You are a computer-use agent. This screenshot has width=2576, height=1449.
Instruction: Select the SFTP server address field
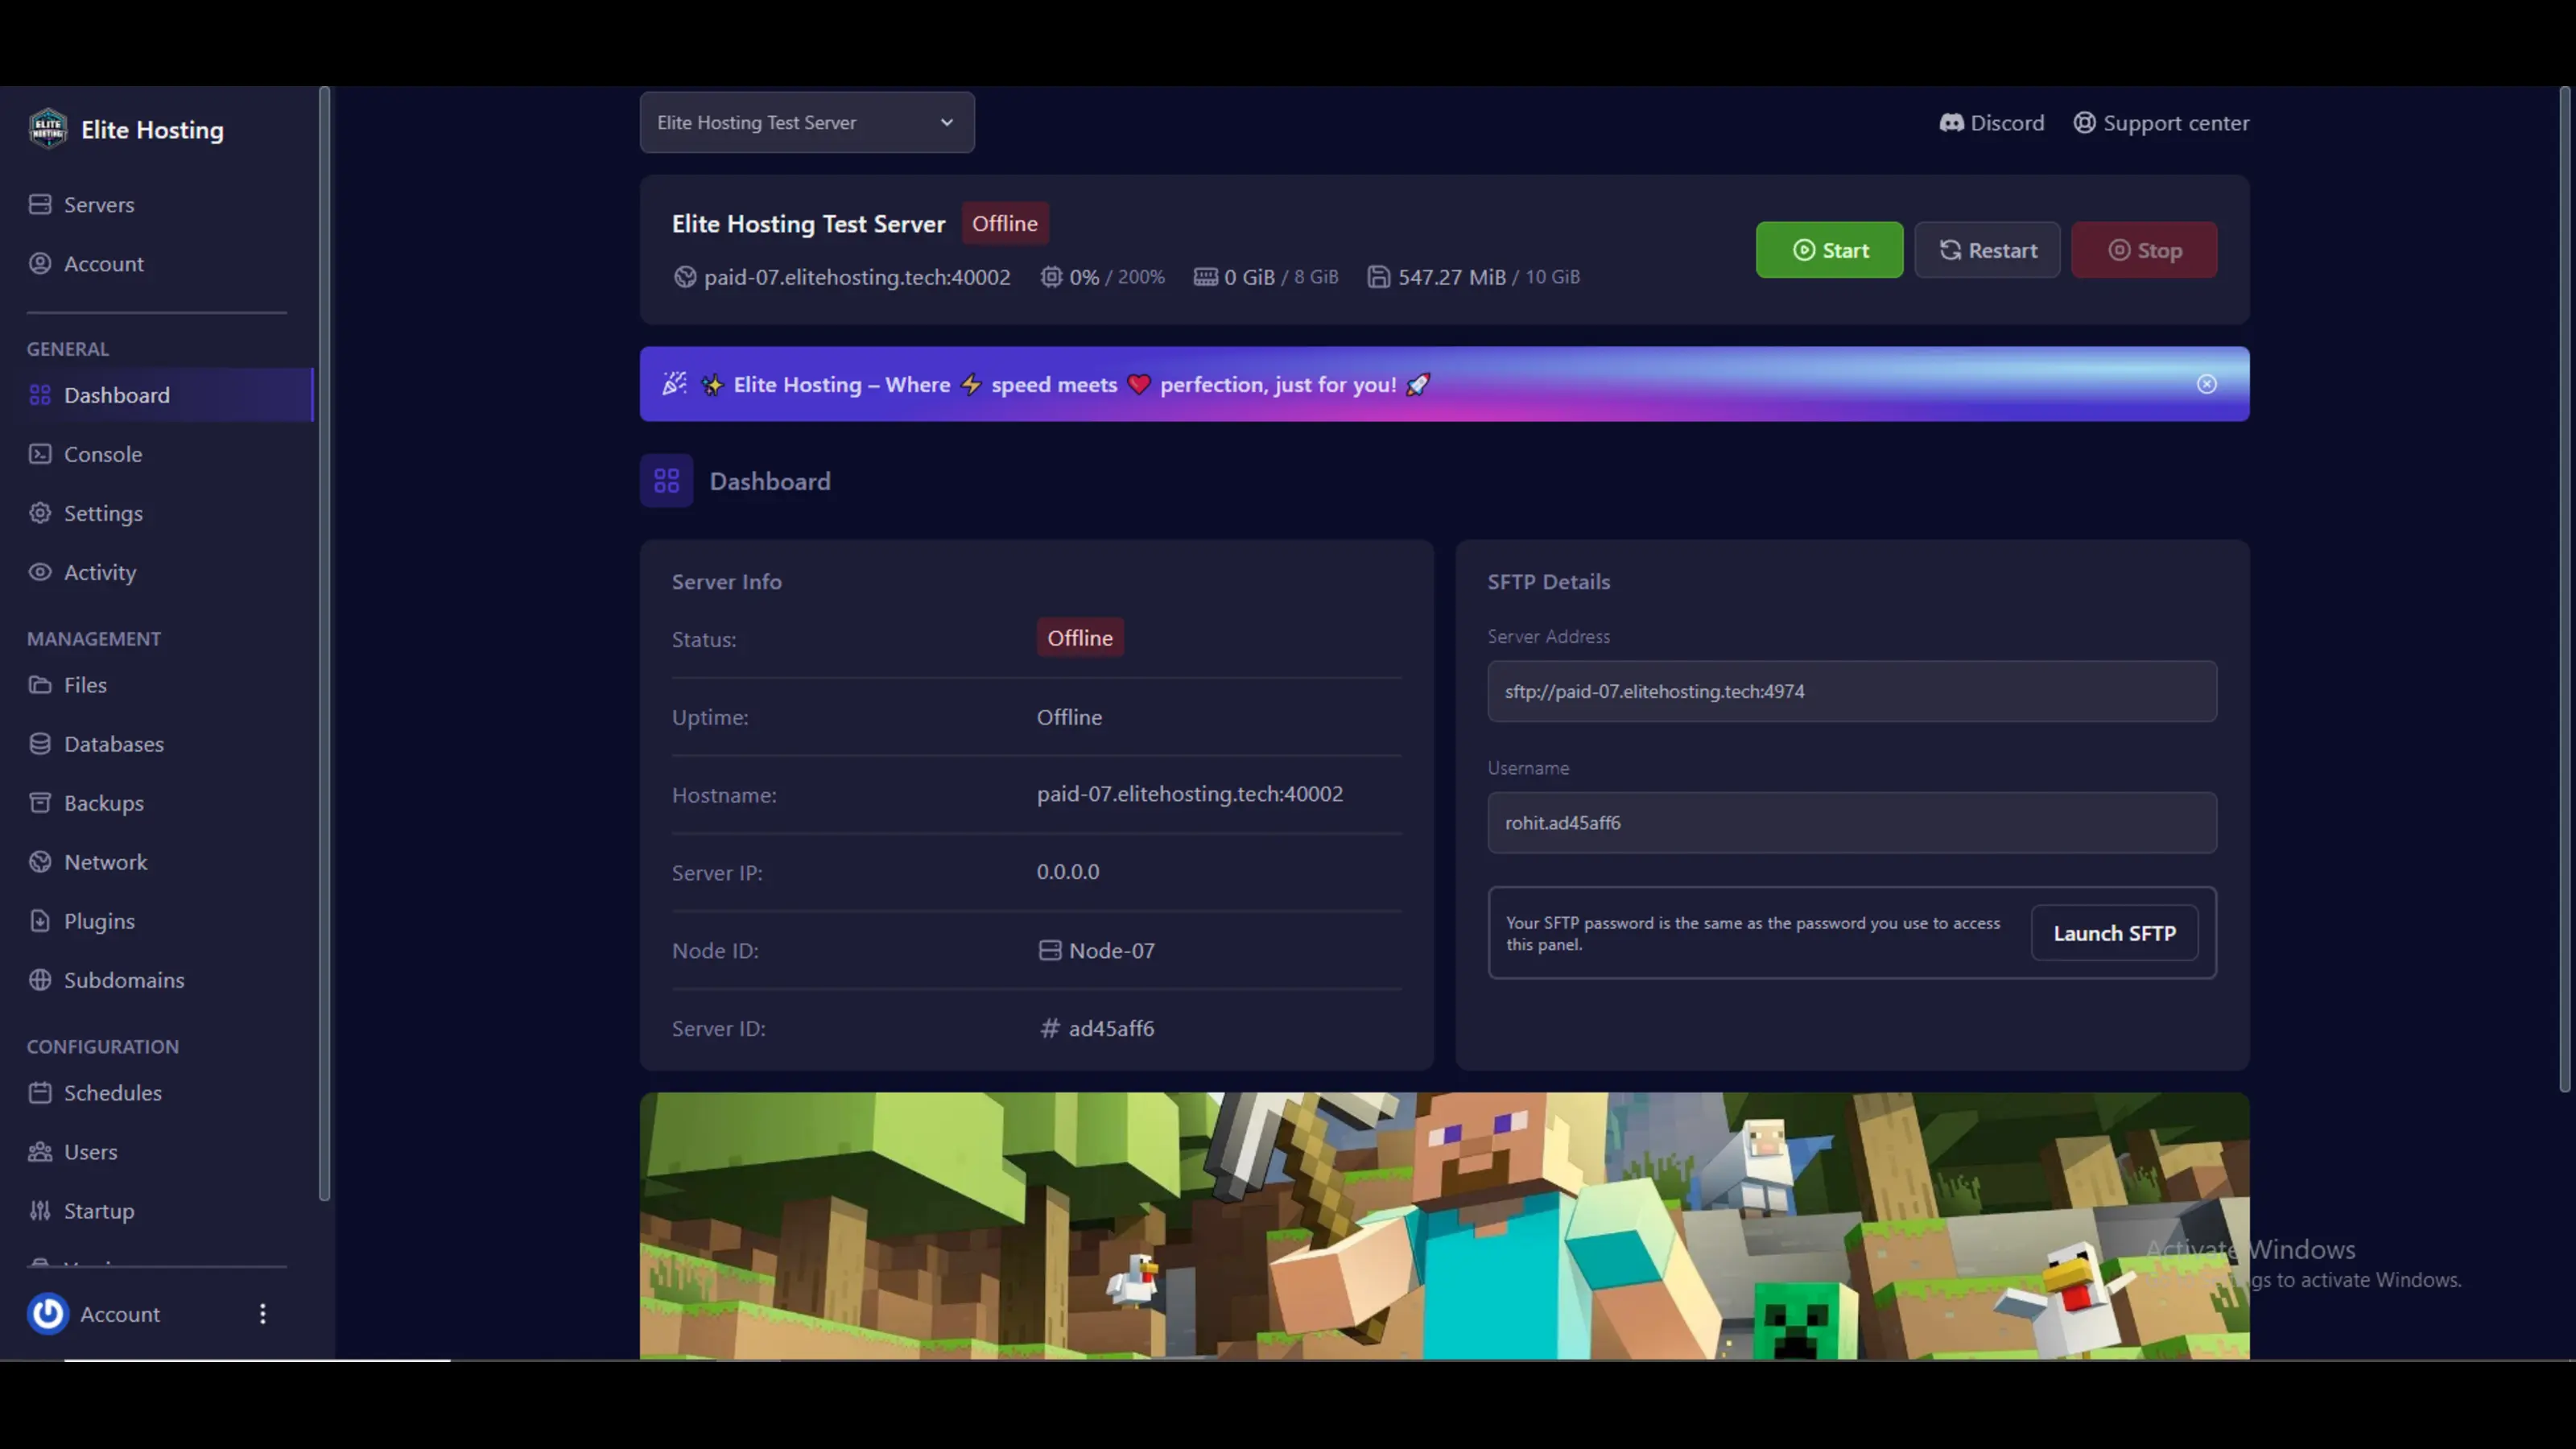pos(1851,691)
